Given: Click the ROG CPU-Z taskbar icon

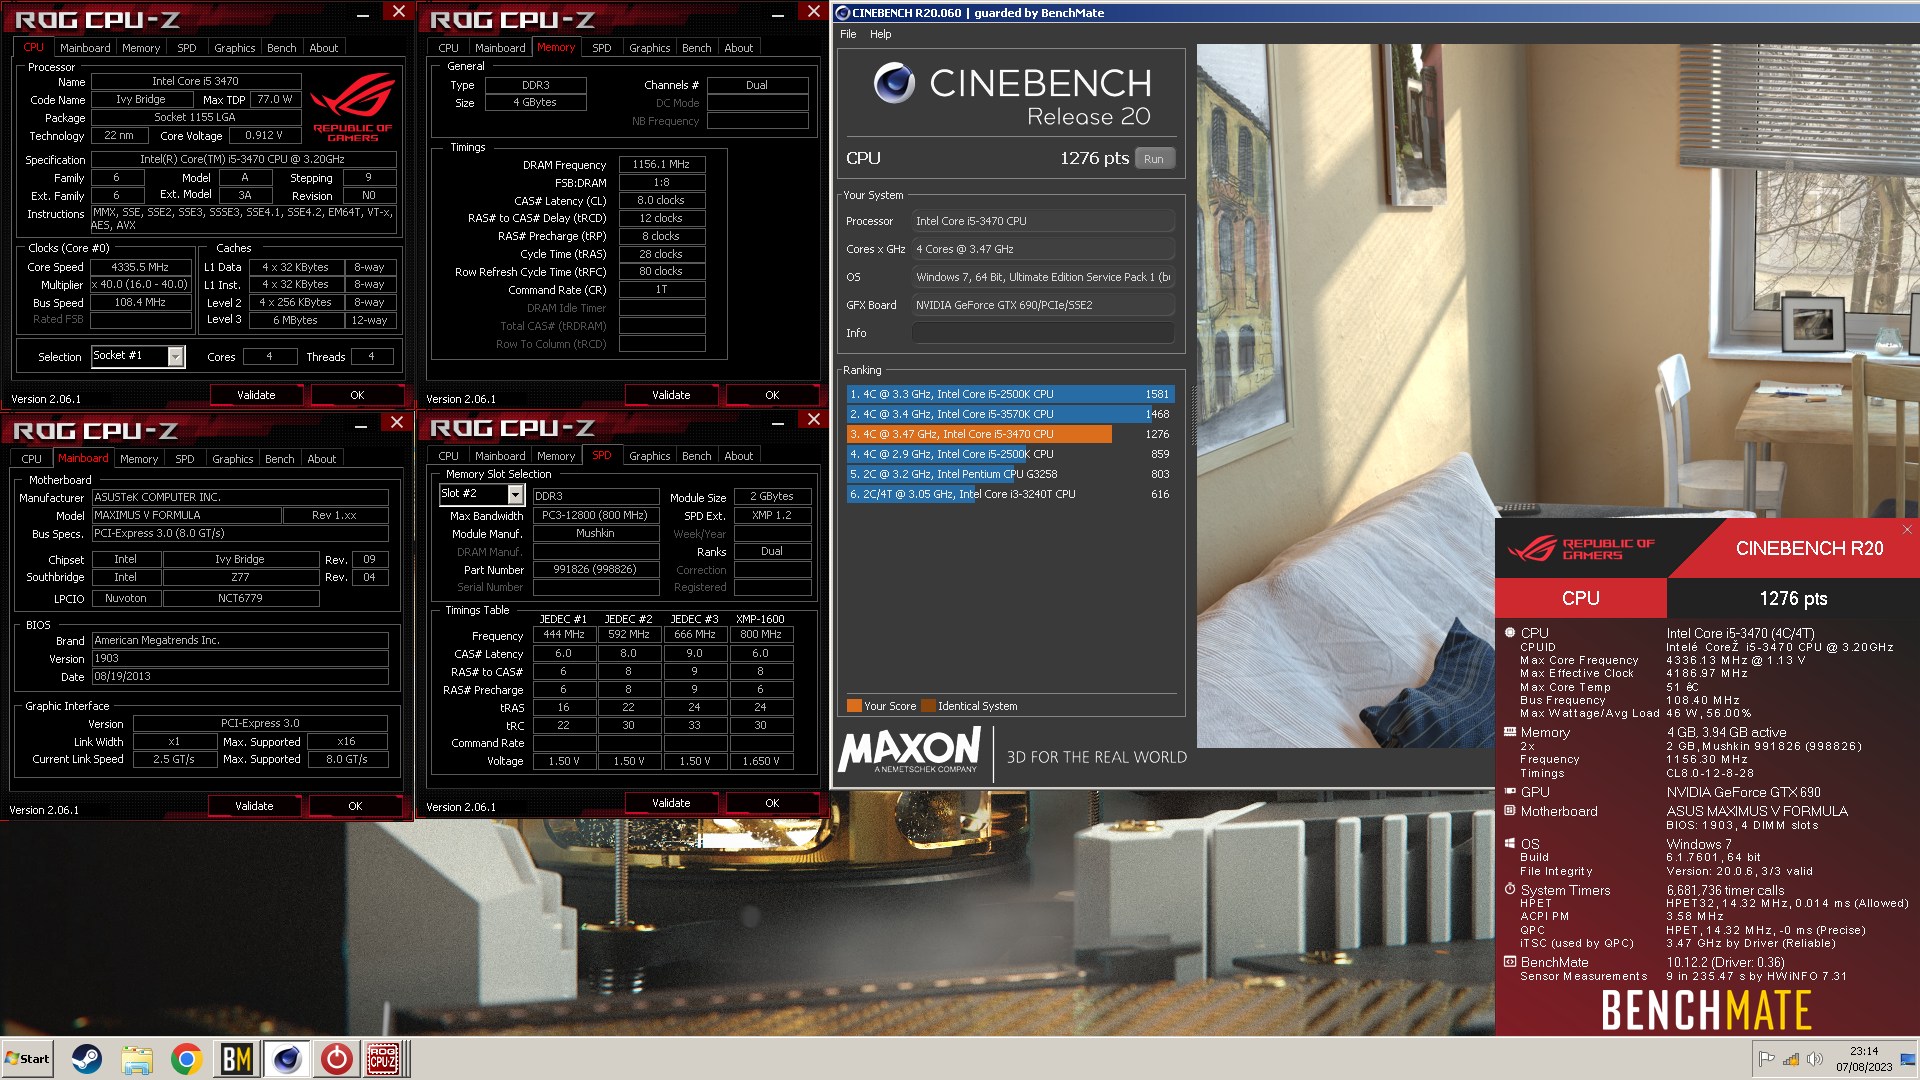Looking at the screenshot, I should (384, 1058).
